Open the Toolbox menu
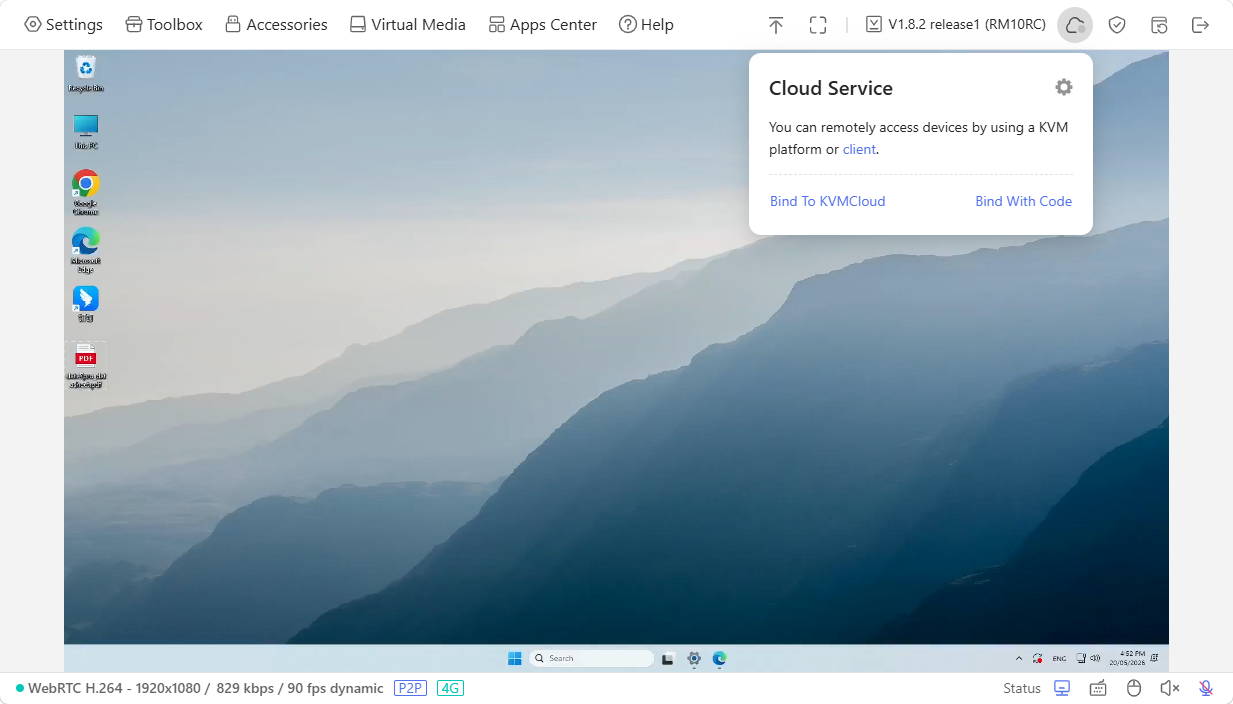This screenshot has height=704, width=1233. point(164,24)
